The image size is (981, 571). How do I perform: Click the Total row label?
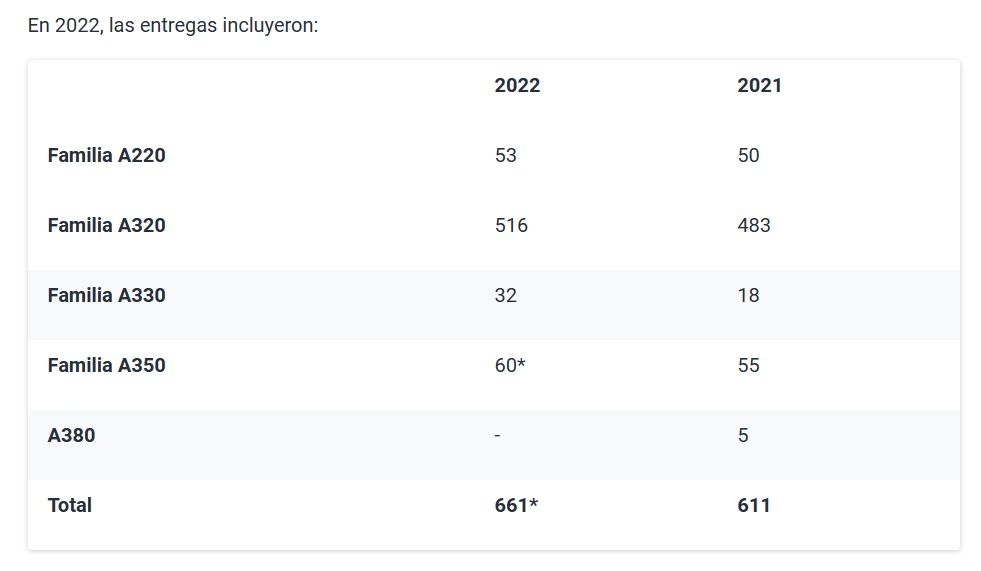pos(69,505)
